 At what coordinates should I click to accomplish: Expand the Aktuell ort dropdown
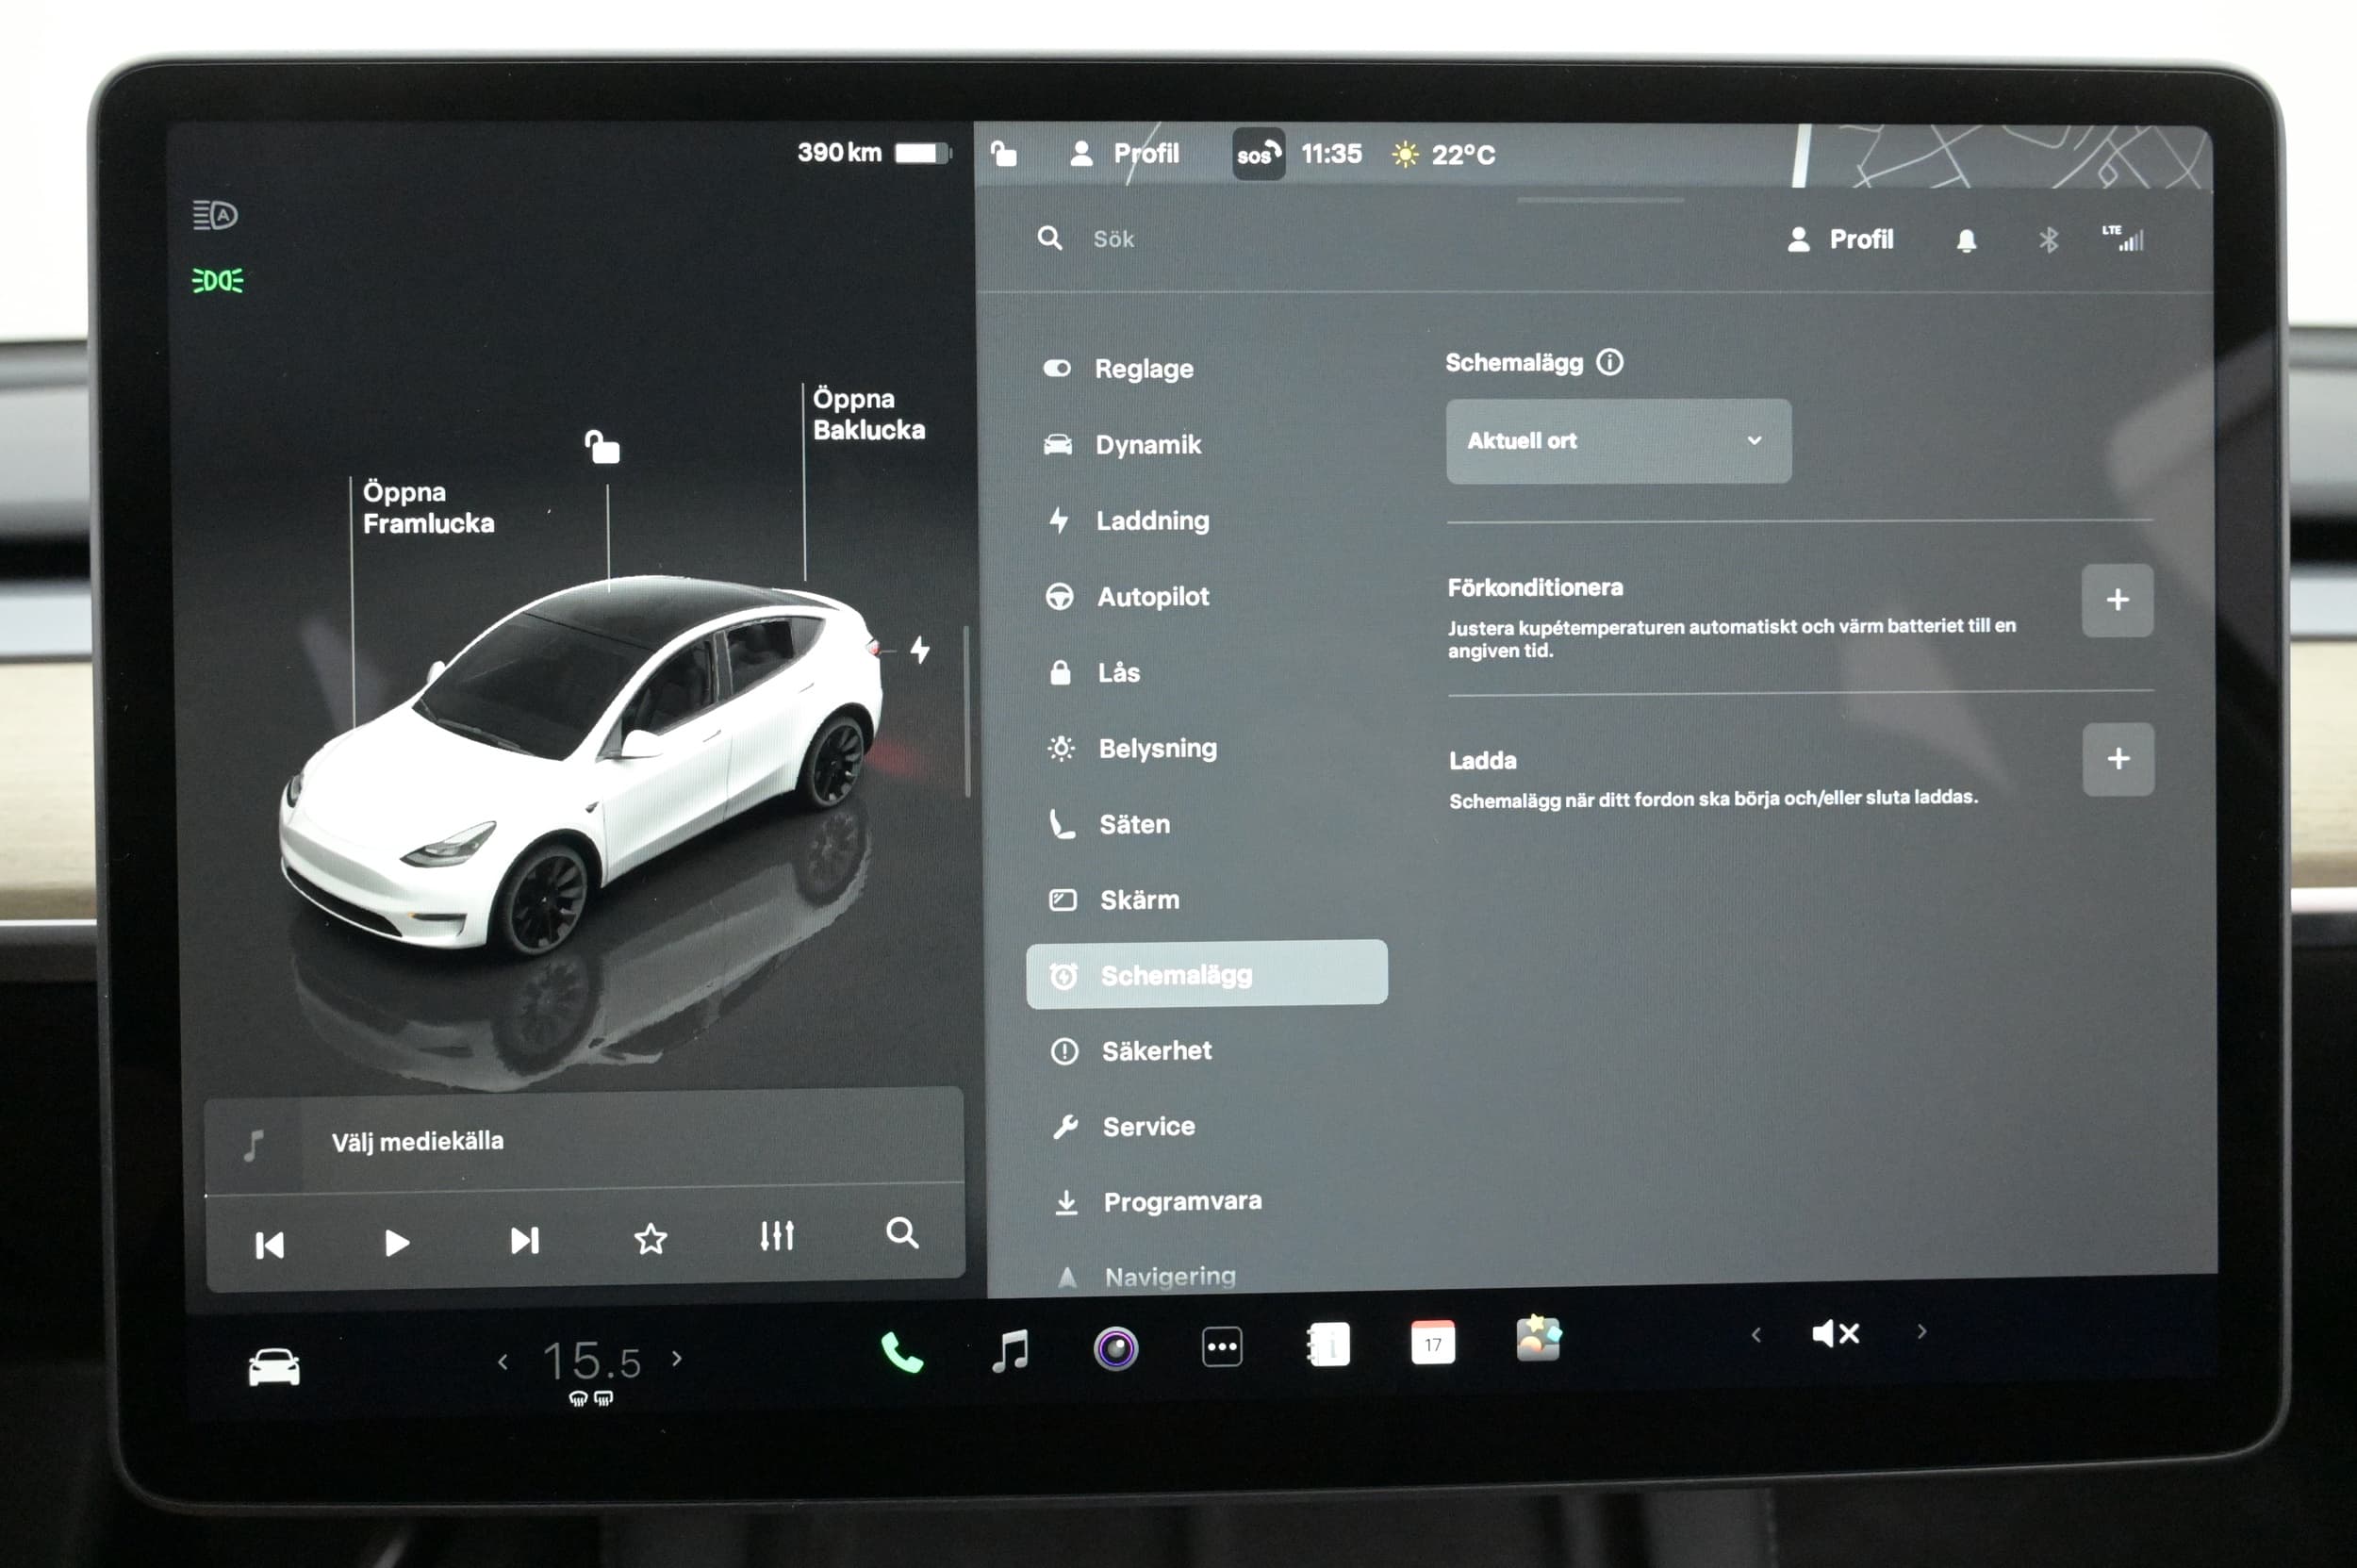point(1618,441)
